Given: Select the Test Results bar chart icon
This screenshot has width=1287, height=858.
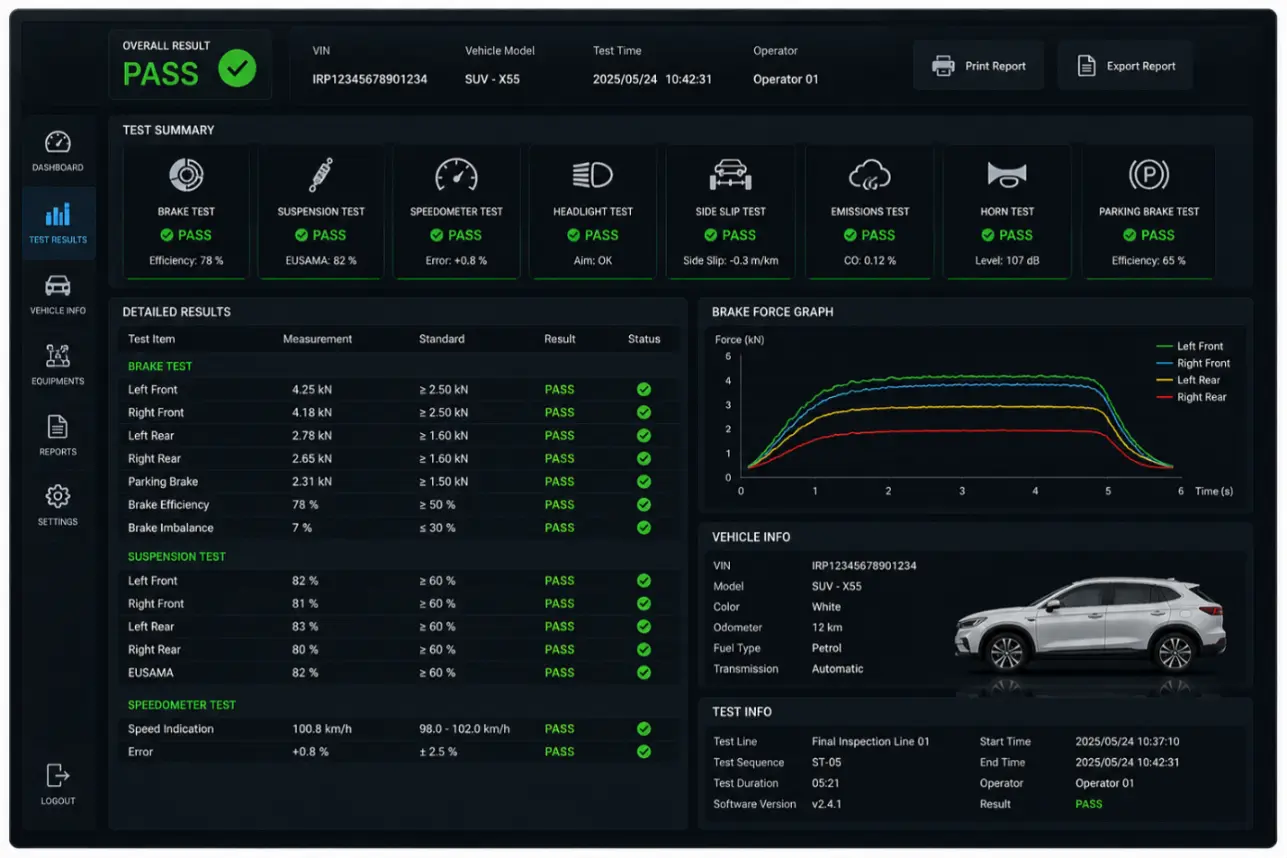Looking at the screenshot, I should coord(58,214).
